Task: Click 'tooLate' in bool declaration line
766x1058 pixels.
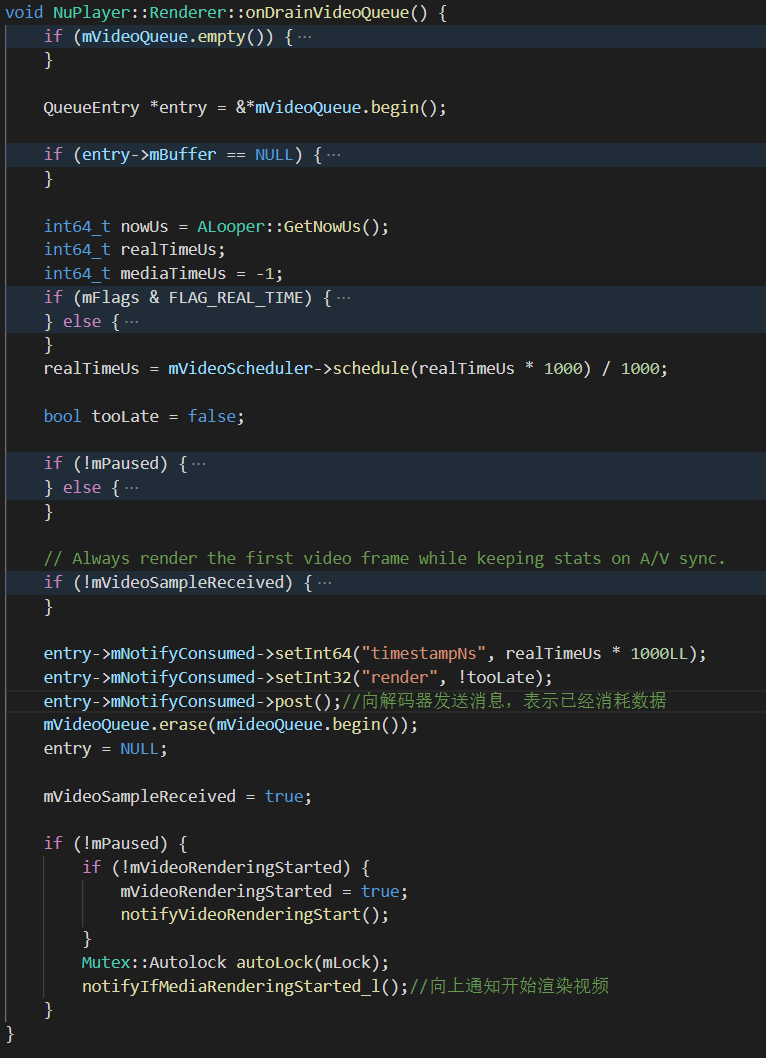Action: [x=125, y=416]
